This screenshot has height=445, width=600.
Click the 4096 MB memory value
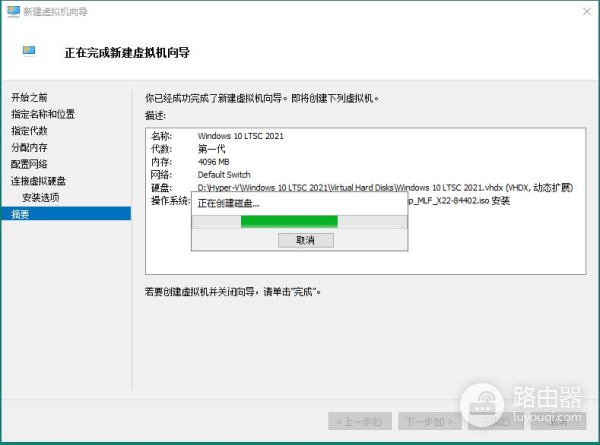click(x=214, y=162)
